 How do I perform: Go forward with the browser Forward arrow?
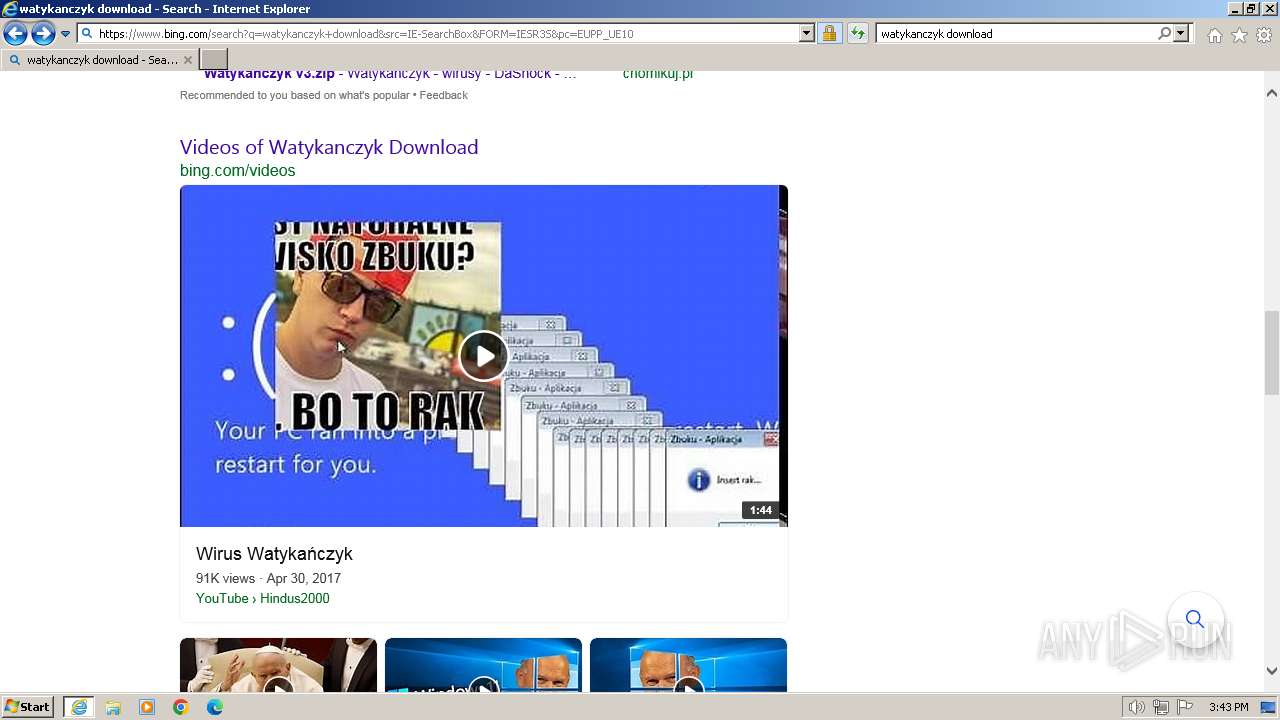43,34
